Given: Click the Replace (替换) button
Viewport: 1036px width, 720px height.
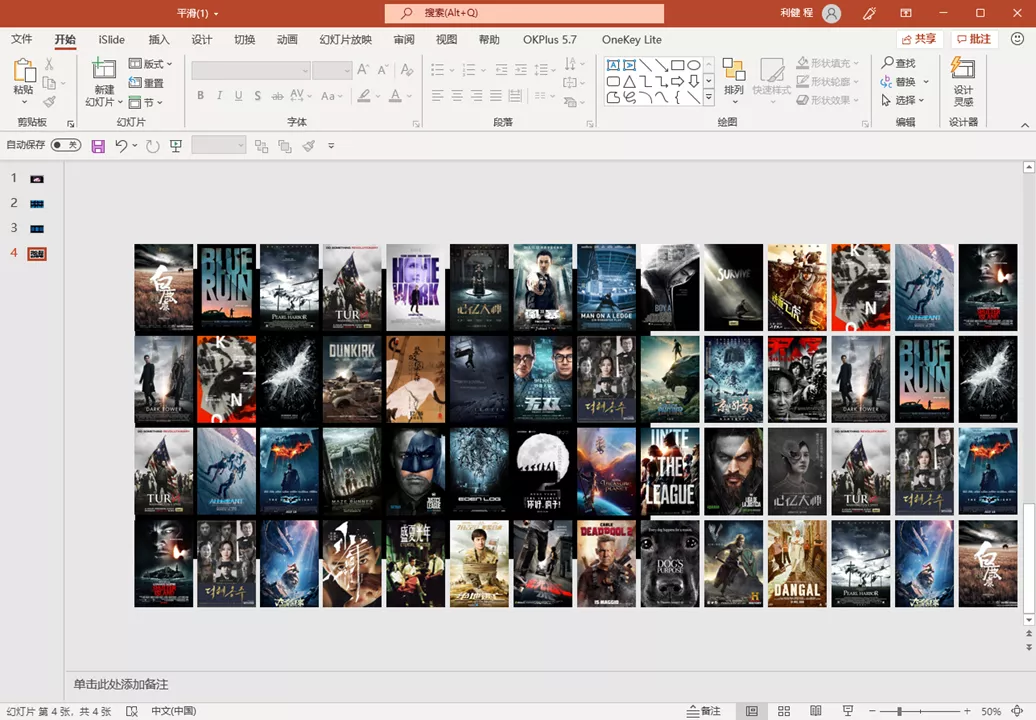Looking at the screenshot, I should [x=899, y=82].
